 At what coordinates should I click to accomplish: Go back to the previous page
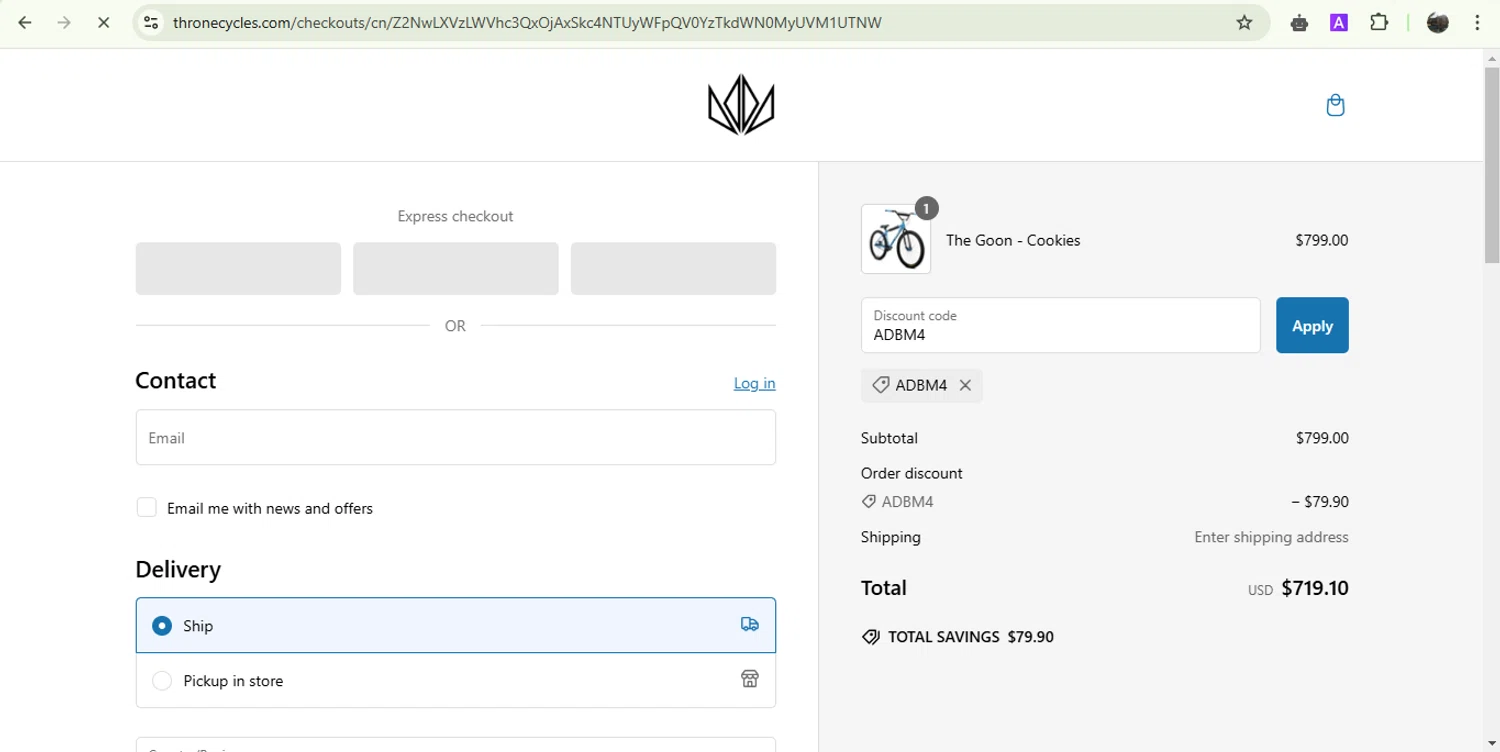click(x=25, y=22)
